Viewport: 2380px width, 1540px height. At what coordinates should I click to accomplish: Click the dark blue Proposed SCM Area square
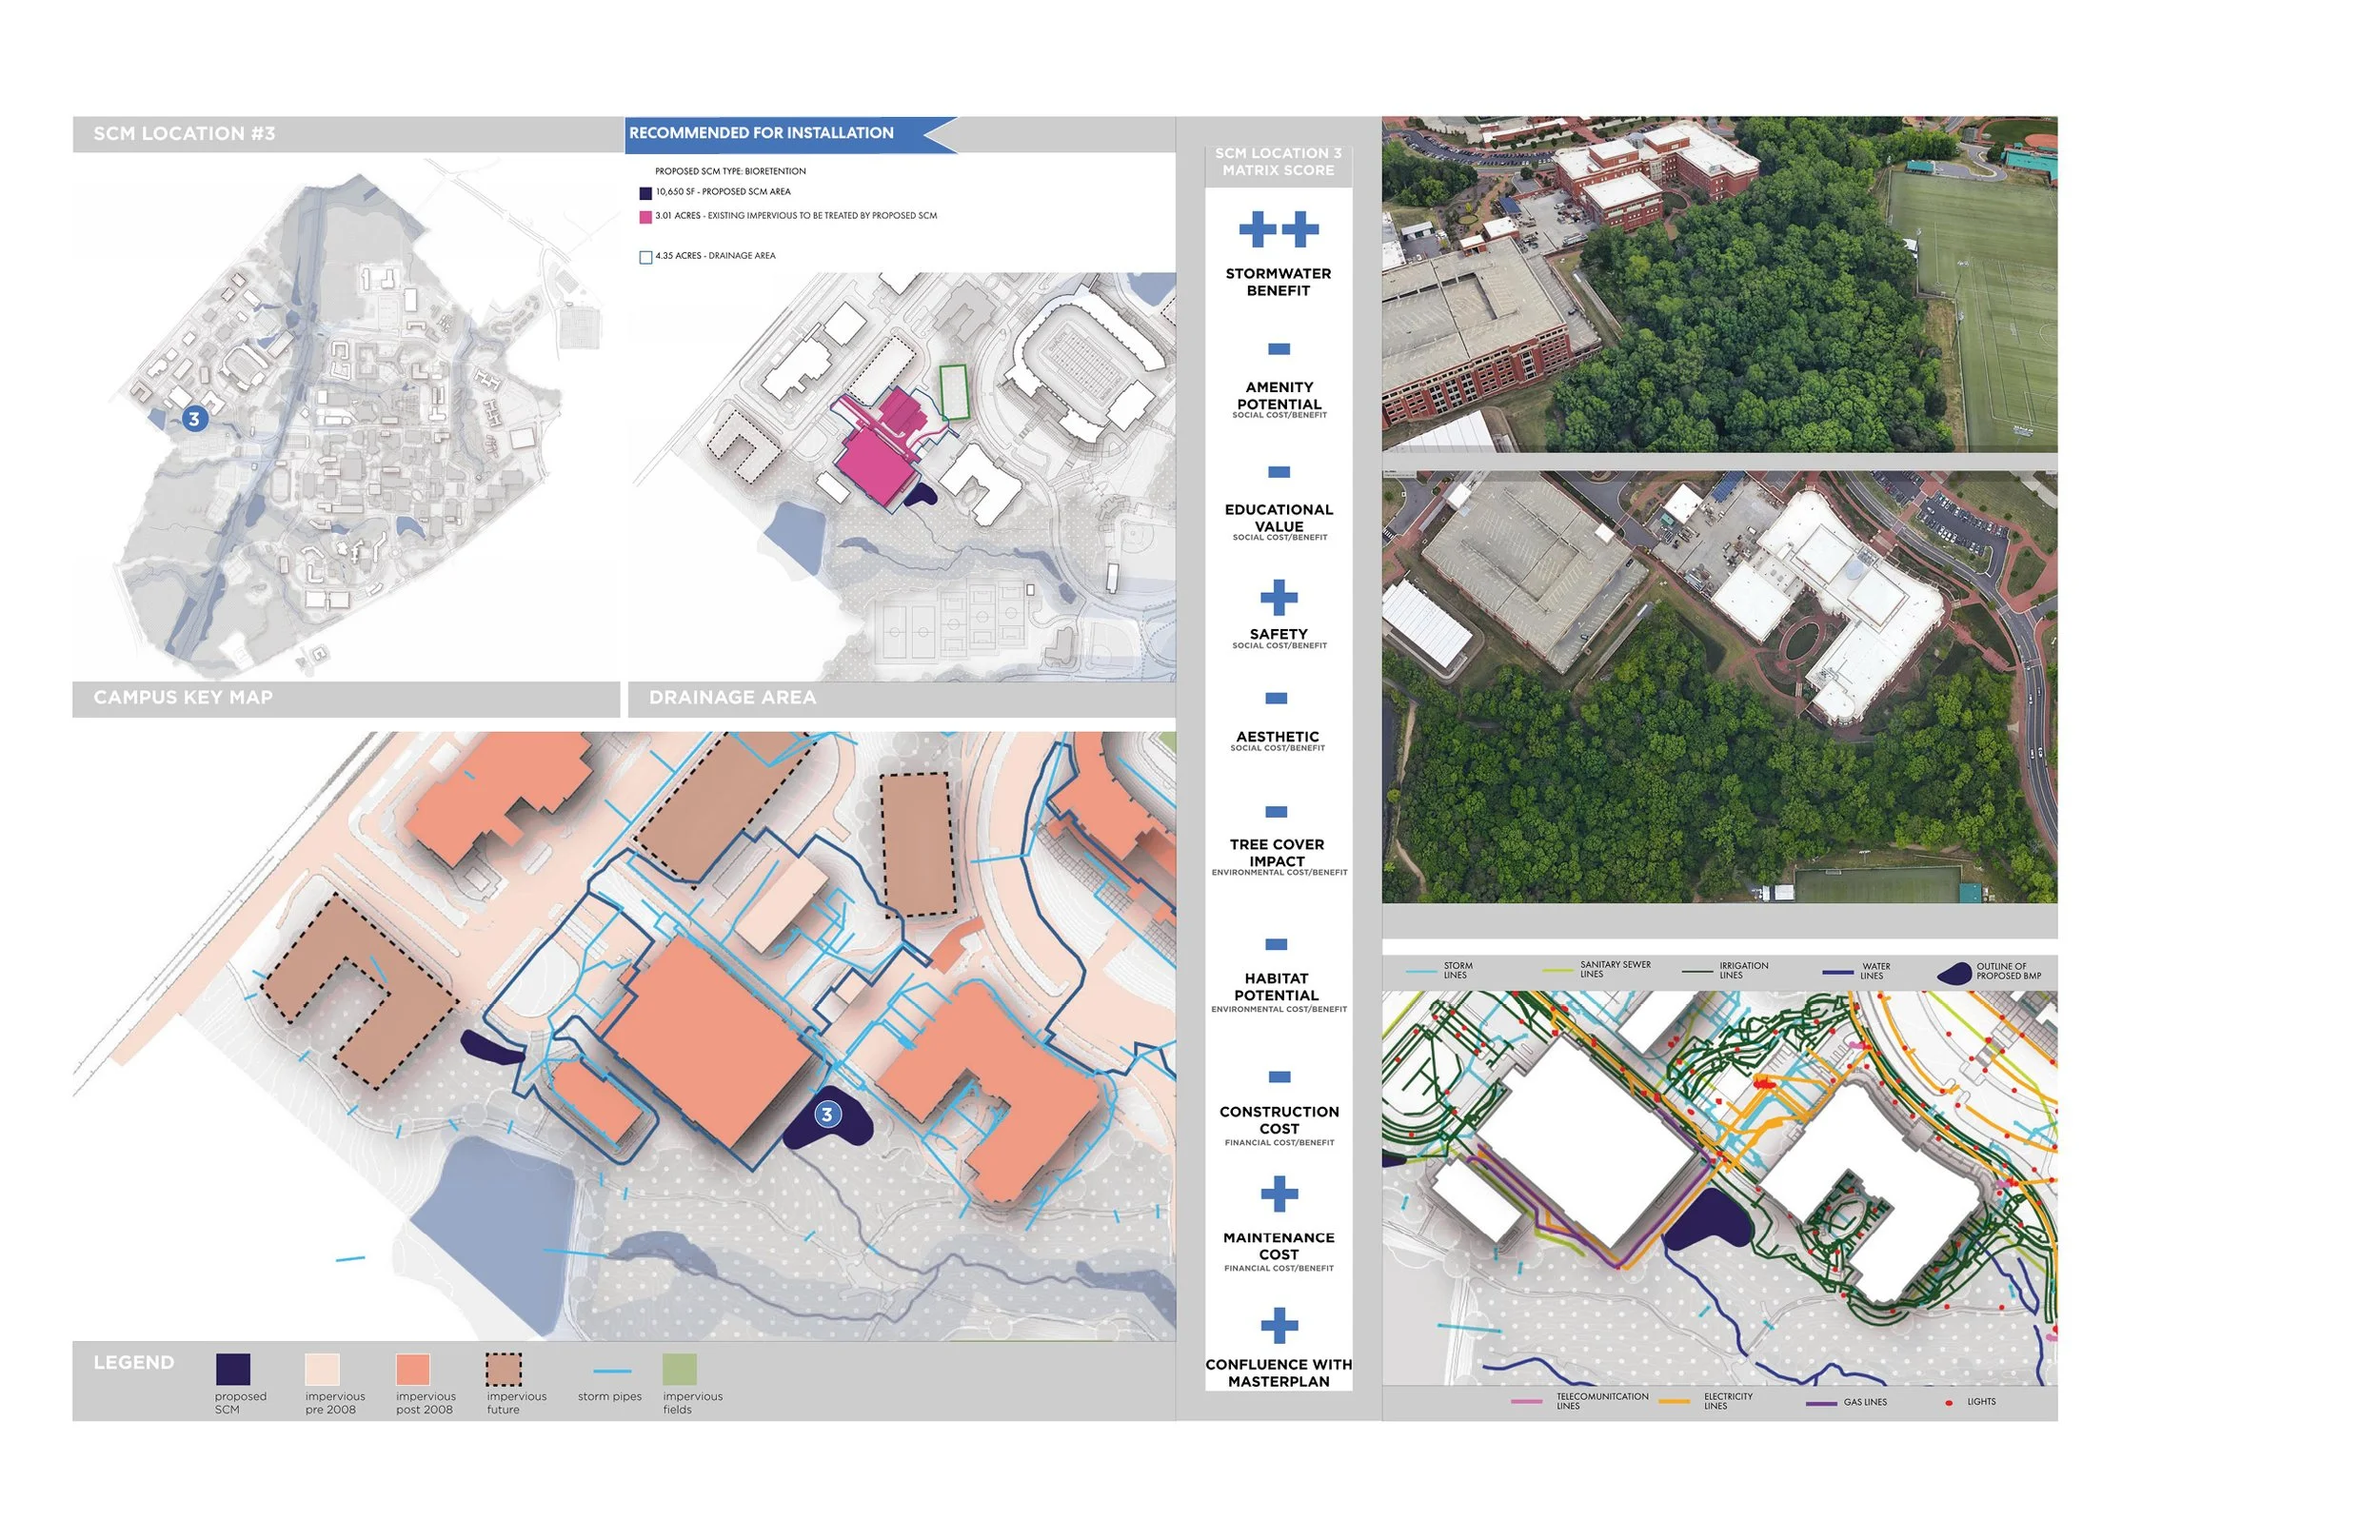click(x=646, y=193)
